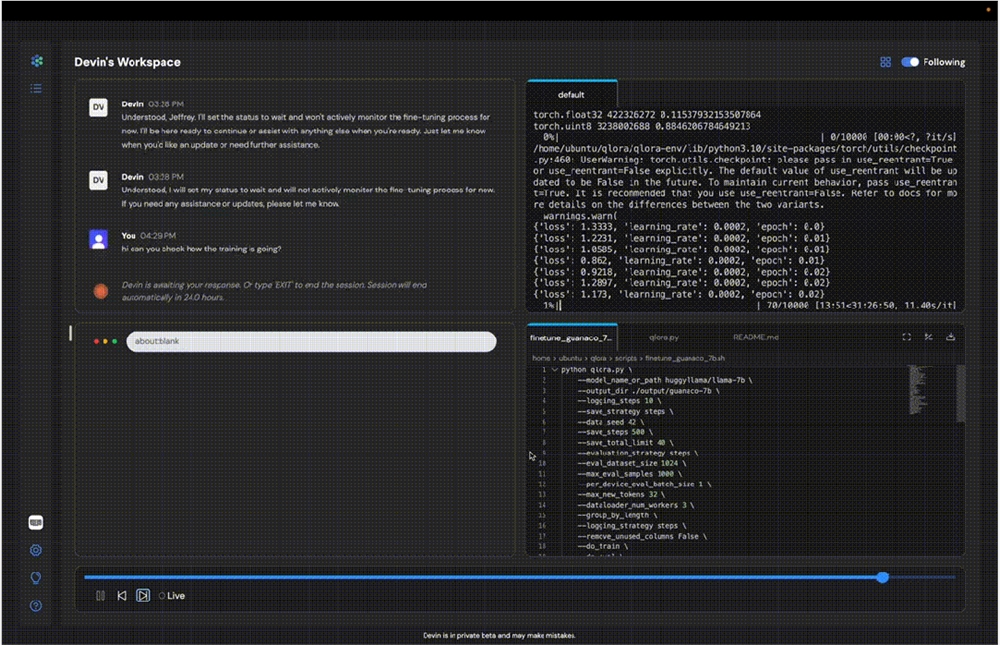Click message 'hi can you check how the training is going?'
Screen dimensions: 1000x645
pos(202,249)
